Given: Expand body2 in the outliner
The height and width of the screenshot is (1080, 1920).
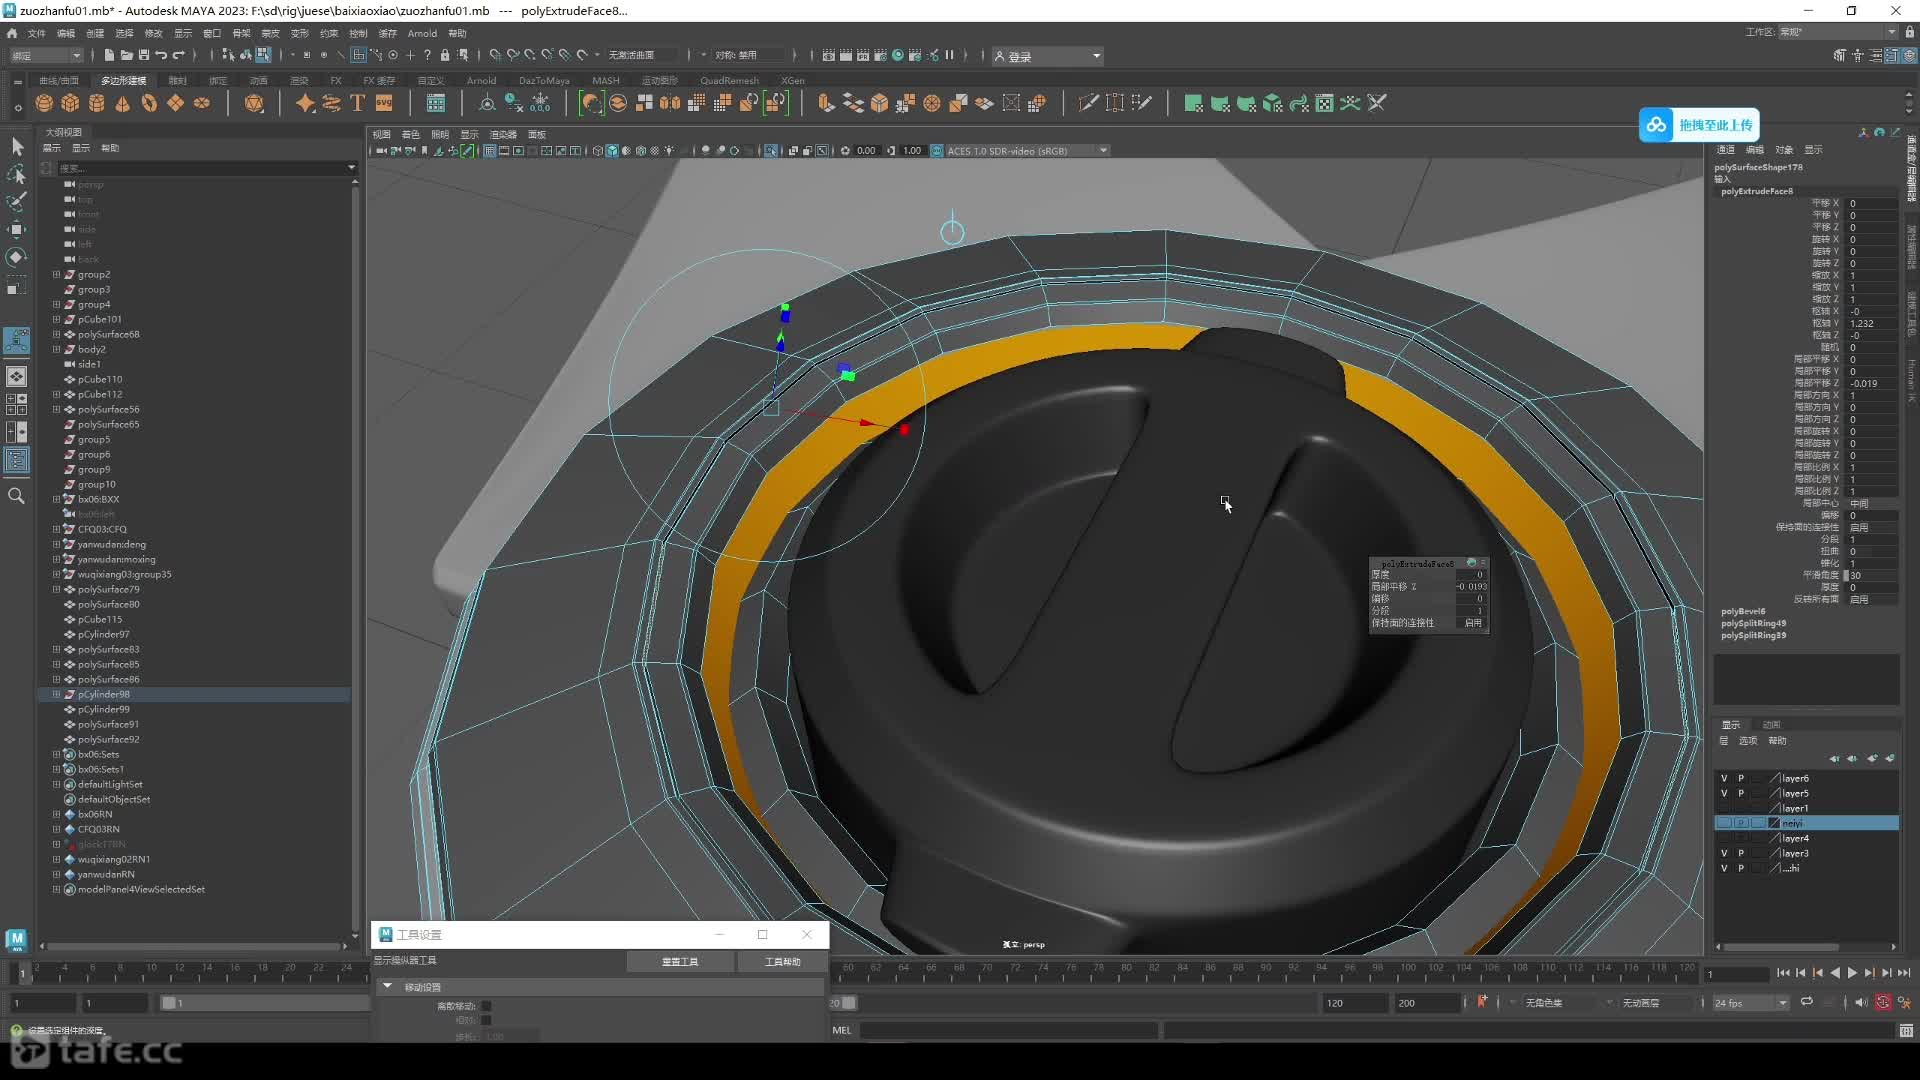Looking at the screenshot, I should 57,349.
